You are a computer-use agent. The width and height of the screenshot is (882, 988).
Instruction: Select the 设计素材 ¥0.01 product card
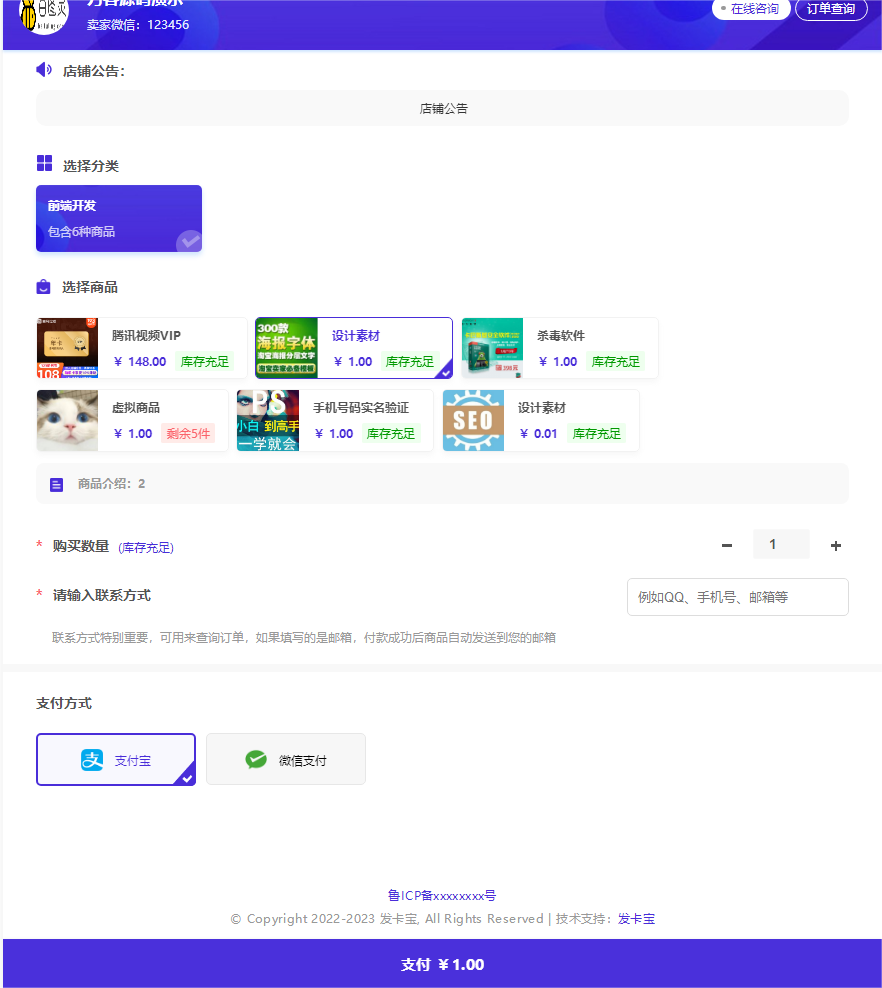coord(541,420)
